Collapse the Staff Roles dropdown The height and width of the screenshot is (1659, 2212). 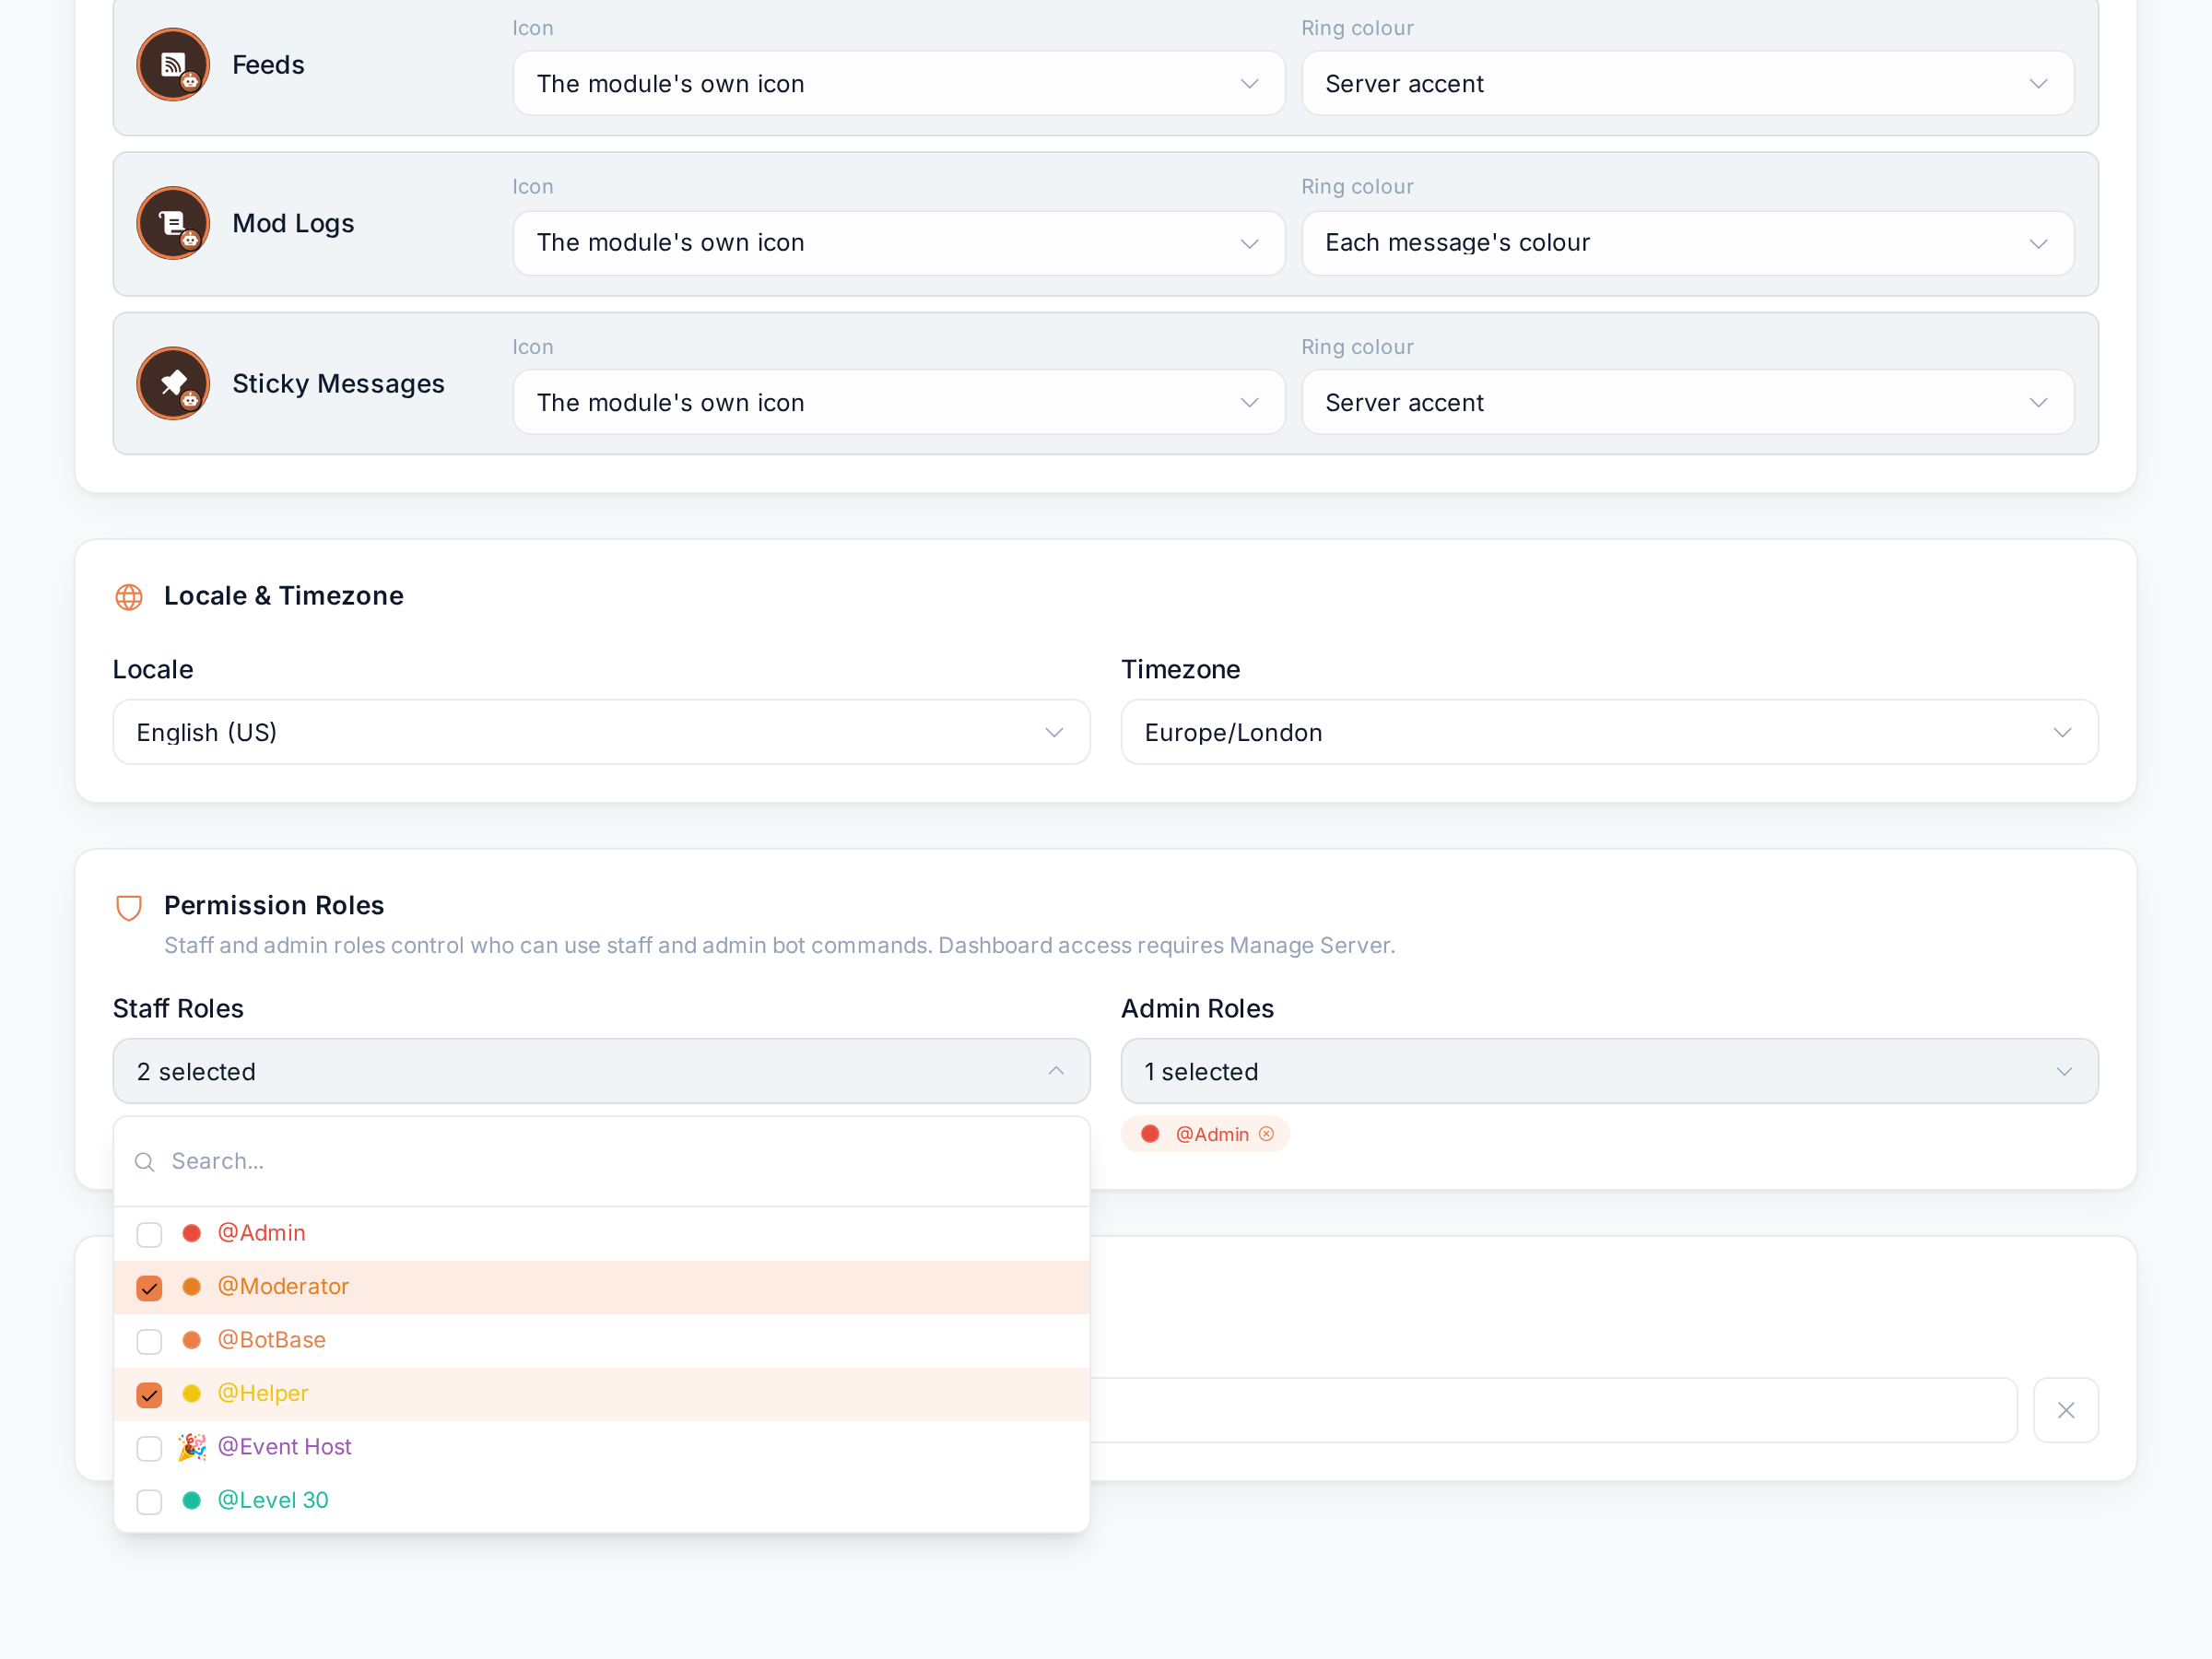click(x=601, y=1071)
